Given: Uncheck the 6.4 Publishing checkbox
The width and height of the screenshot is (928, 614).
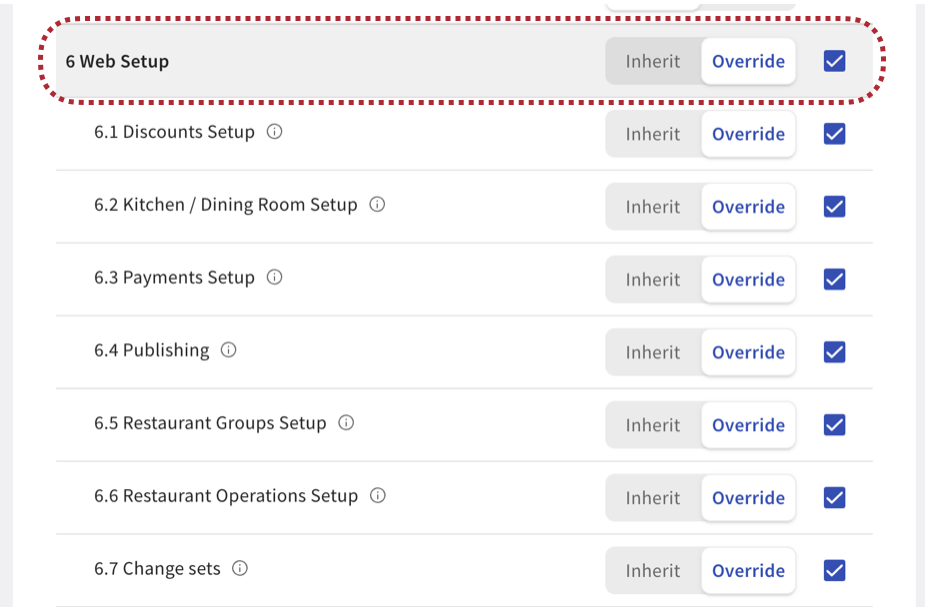Looking at the screenshot, I should (834, 352).
